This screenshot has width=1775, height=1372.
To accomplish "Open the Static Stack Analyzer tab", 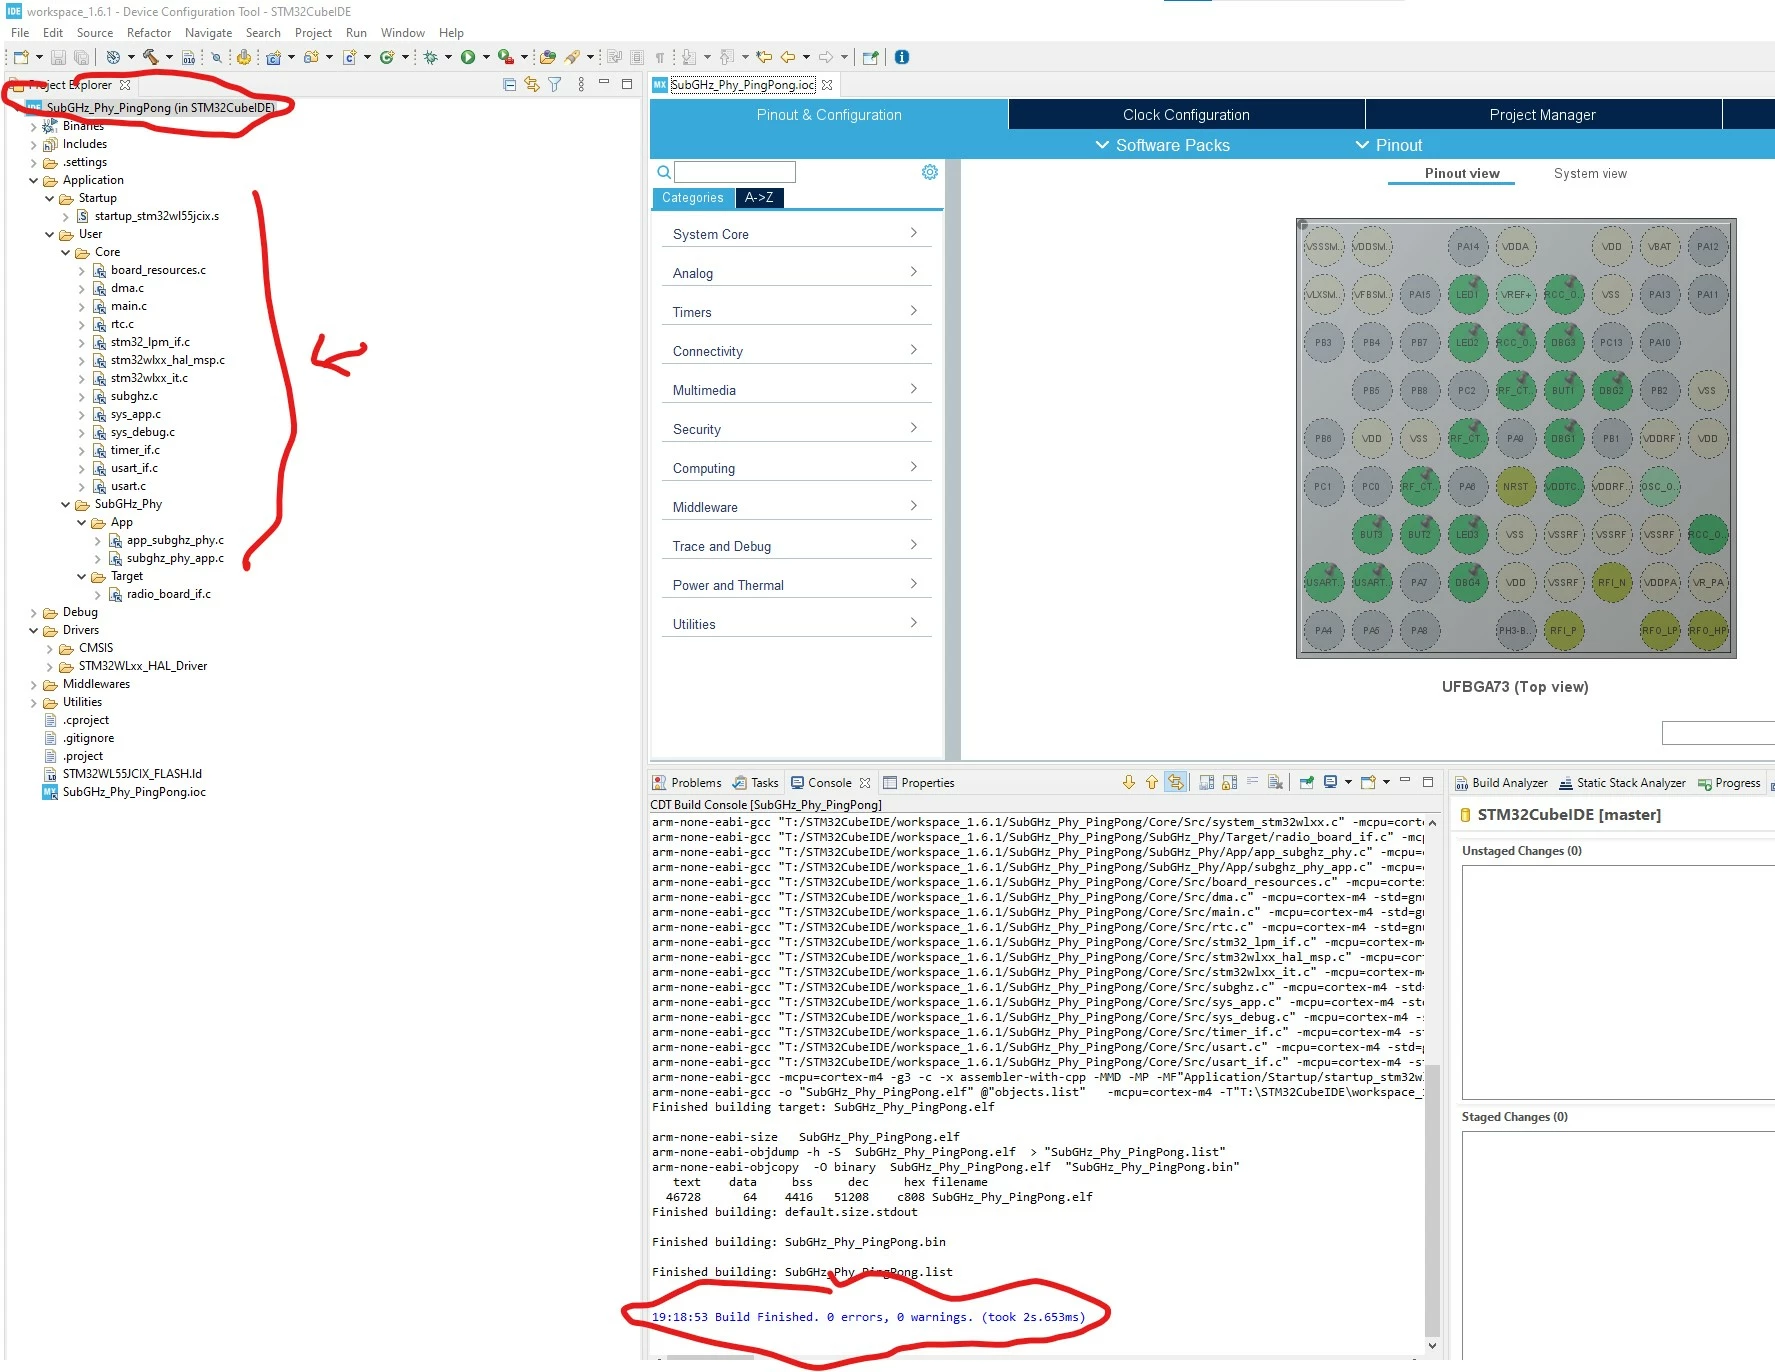I will click(x=1621, y=783).
